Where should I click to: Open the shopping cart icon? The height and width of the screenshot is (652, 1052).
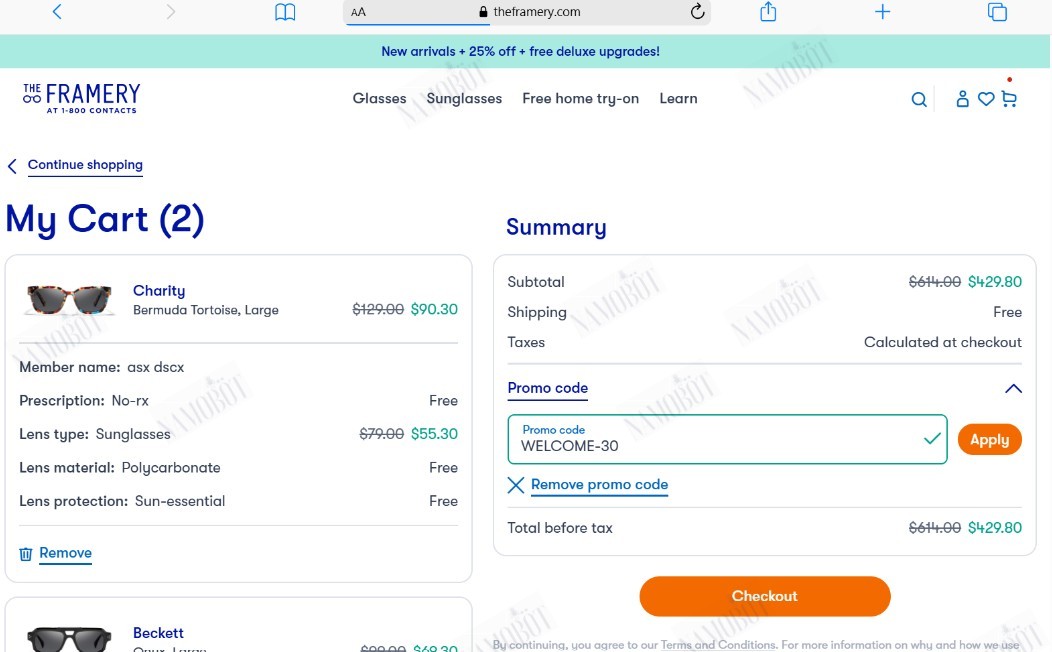pyautogui.click(x=1009, y=99)
